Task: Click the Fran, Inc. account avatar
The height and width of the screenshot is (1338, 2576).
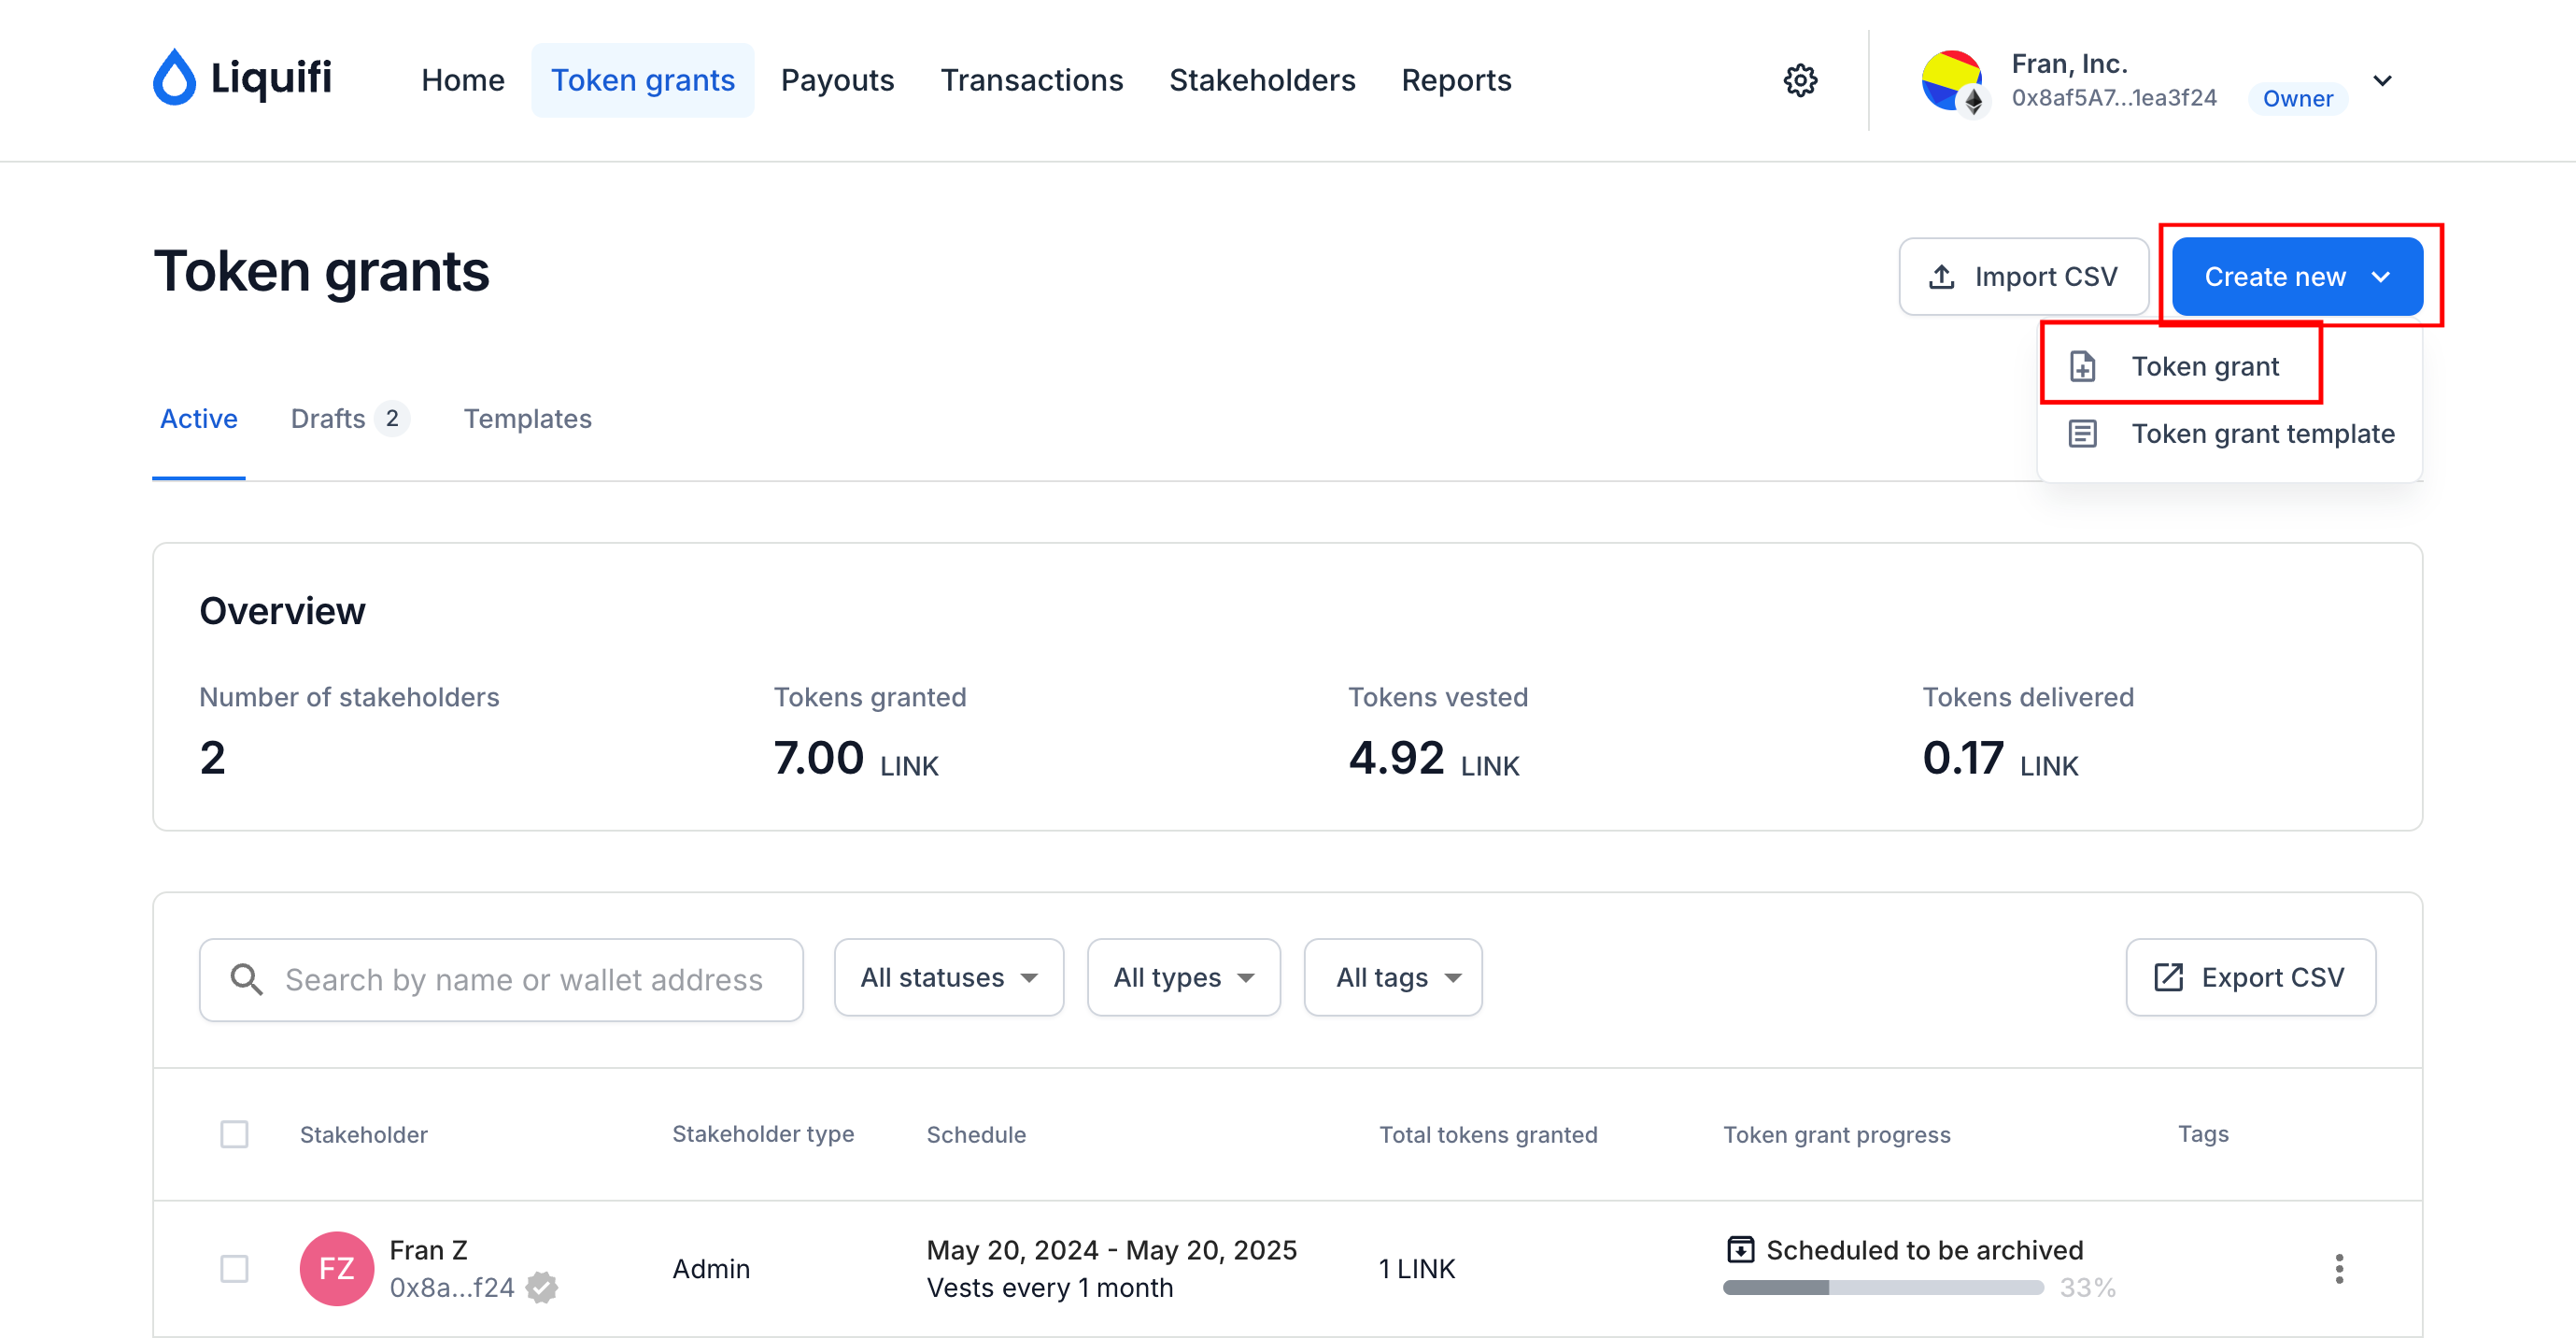Action: tap(1951, 80)
